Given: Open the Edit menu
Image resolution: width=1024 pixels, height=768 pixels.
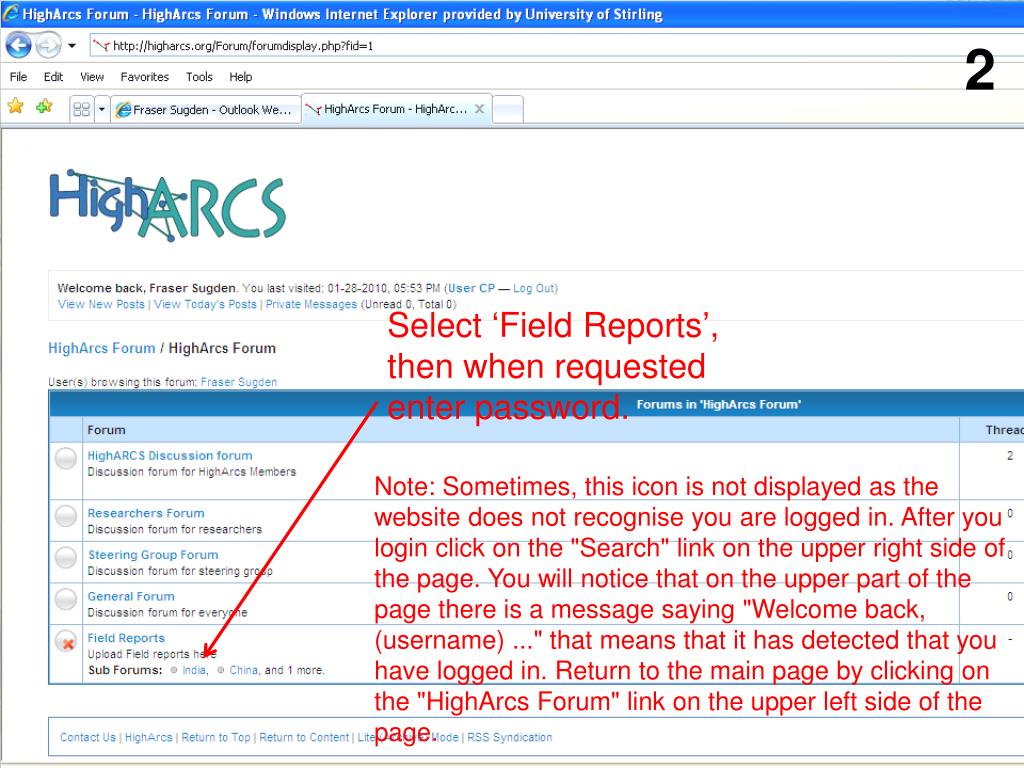Looking at the screenshot, I should click(x=53, y=77).
